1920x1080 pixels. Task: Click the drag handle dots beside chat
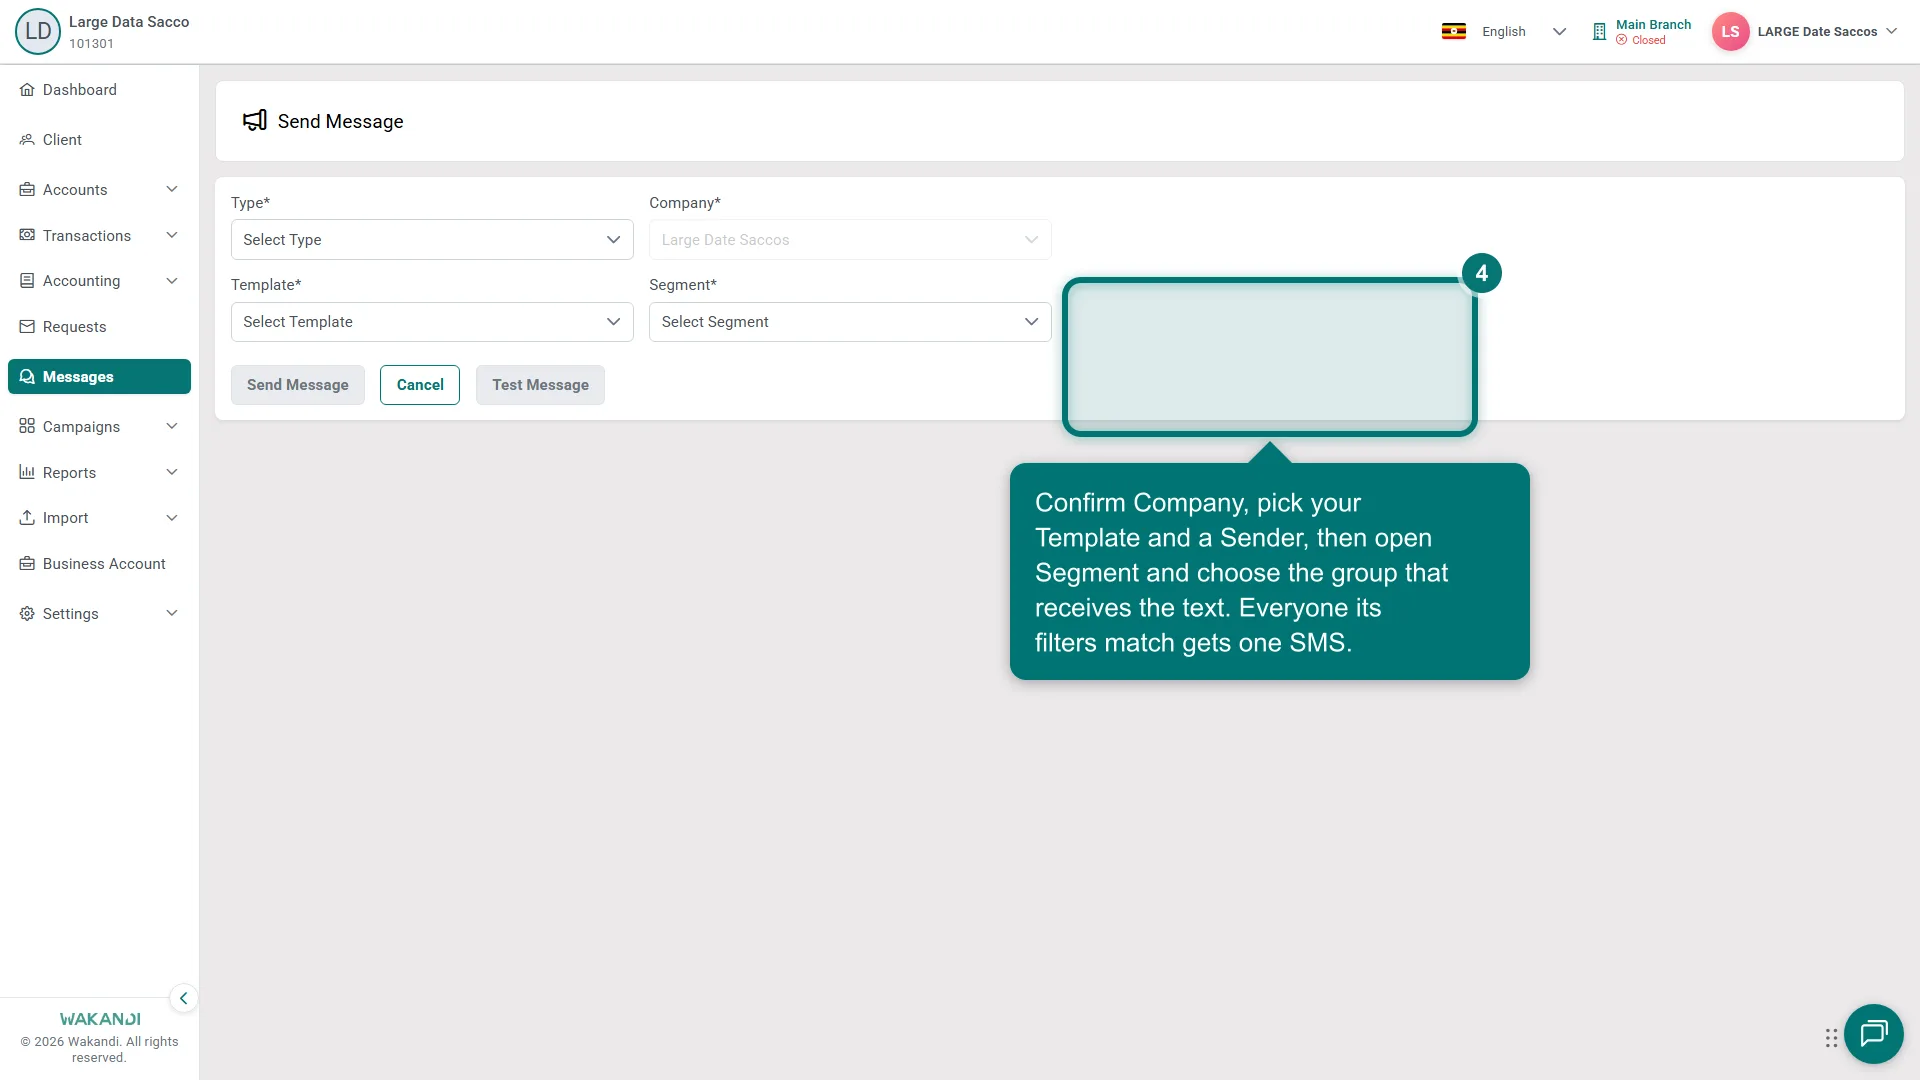point(1831,1038)
